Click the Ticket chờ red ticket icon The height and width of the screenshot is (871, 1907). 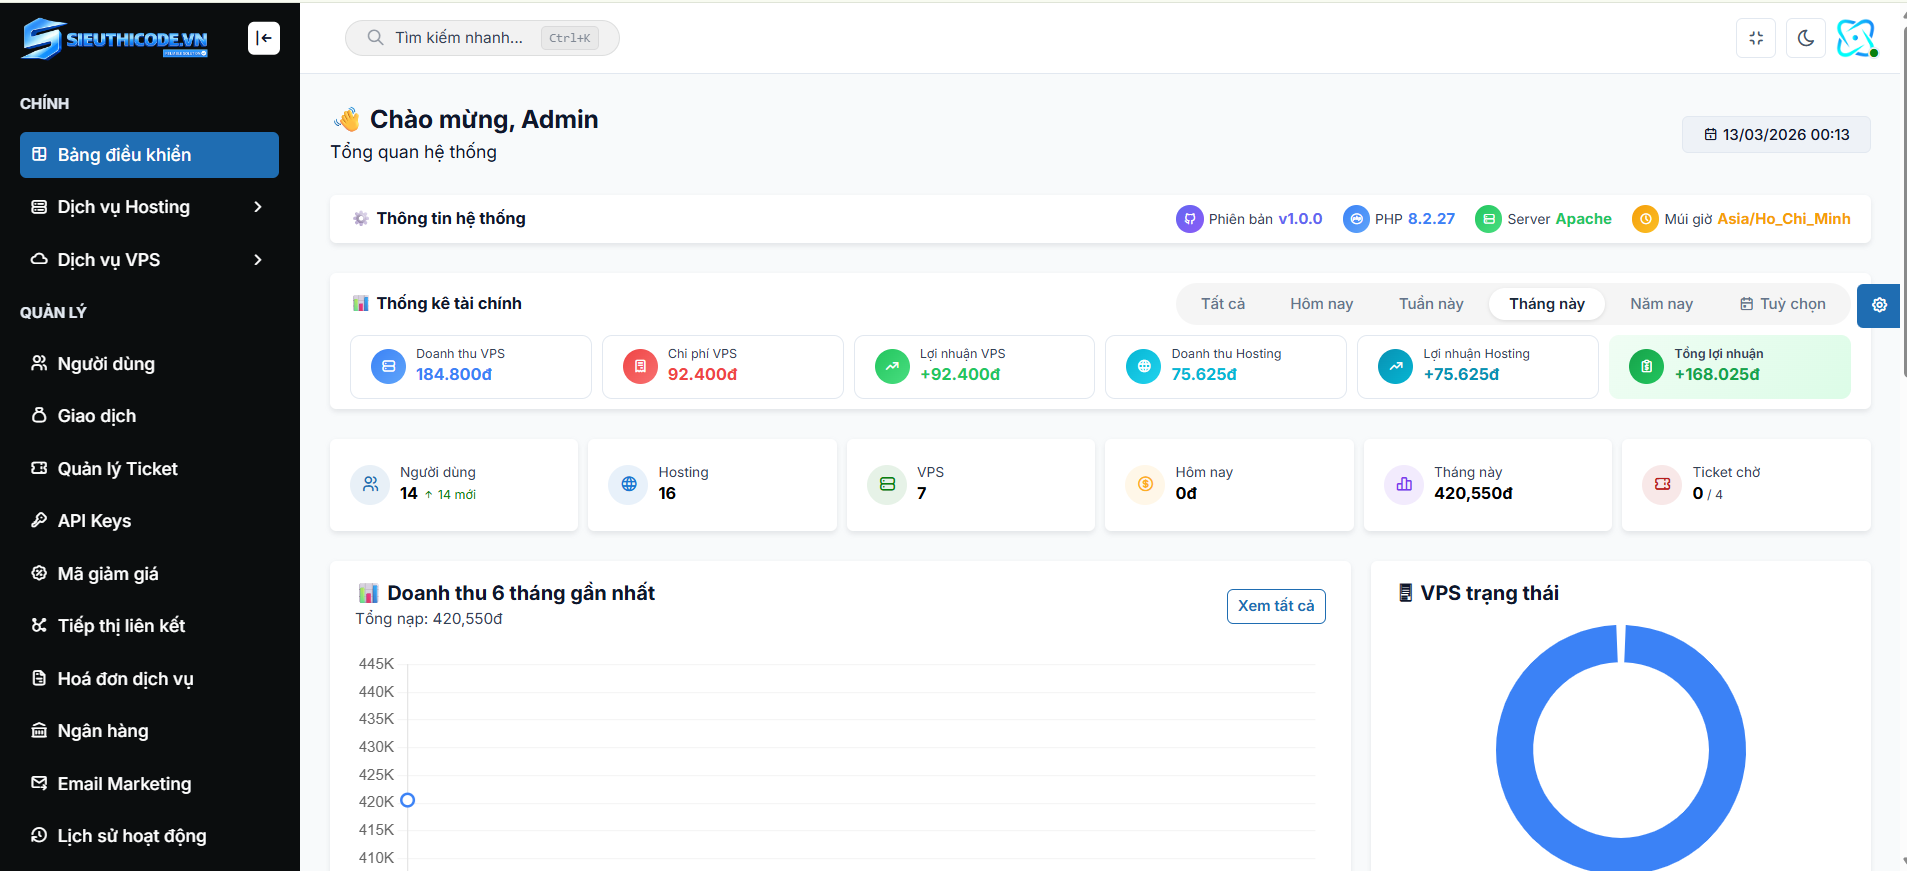[1662, 484]
